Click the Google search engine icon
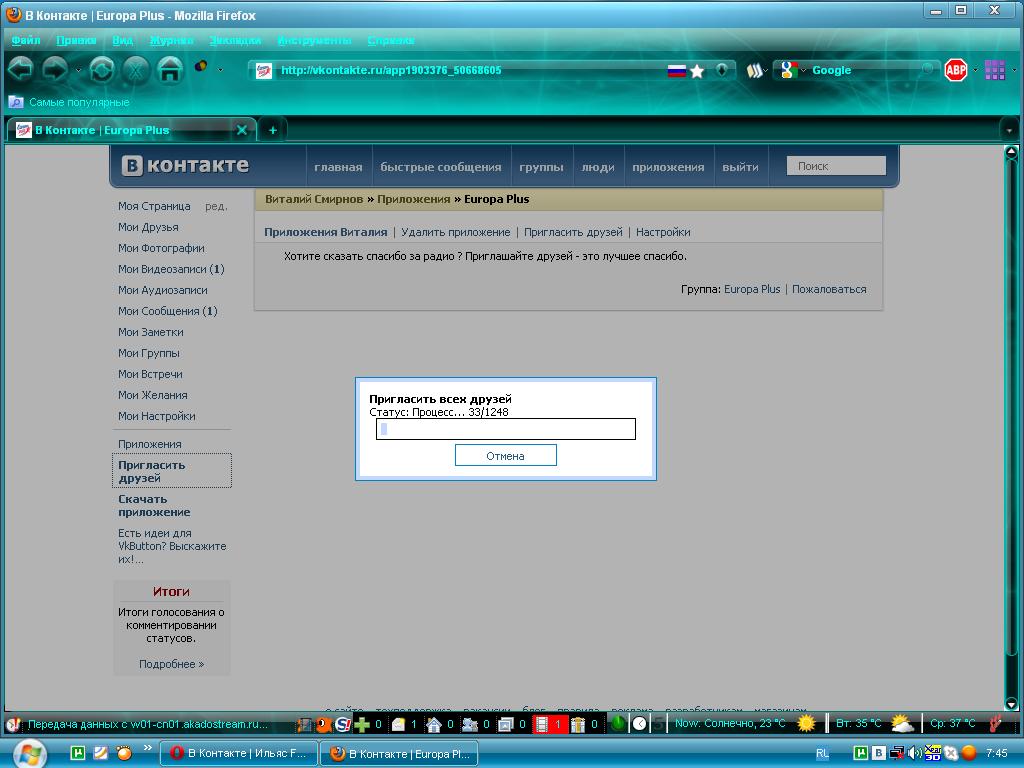The image size is (1024, 768). click(x=788, y=70)
